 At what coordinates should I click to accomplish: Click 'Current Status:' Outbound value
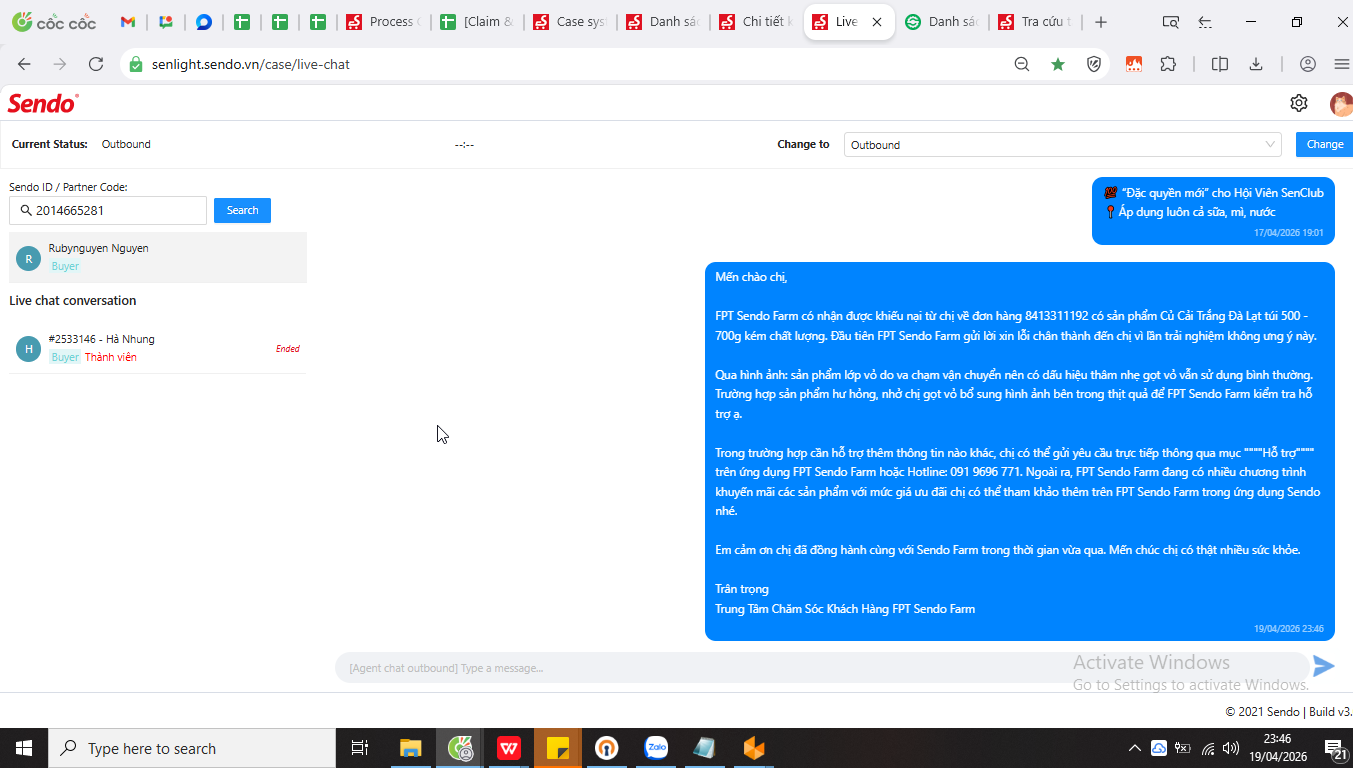[x=126, y=144]
